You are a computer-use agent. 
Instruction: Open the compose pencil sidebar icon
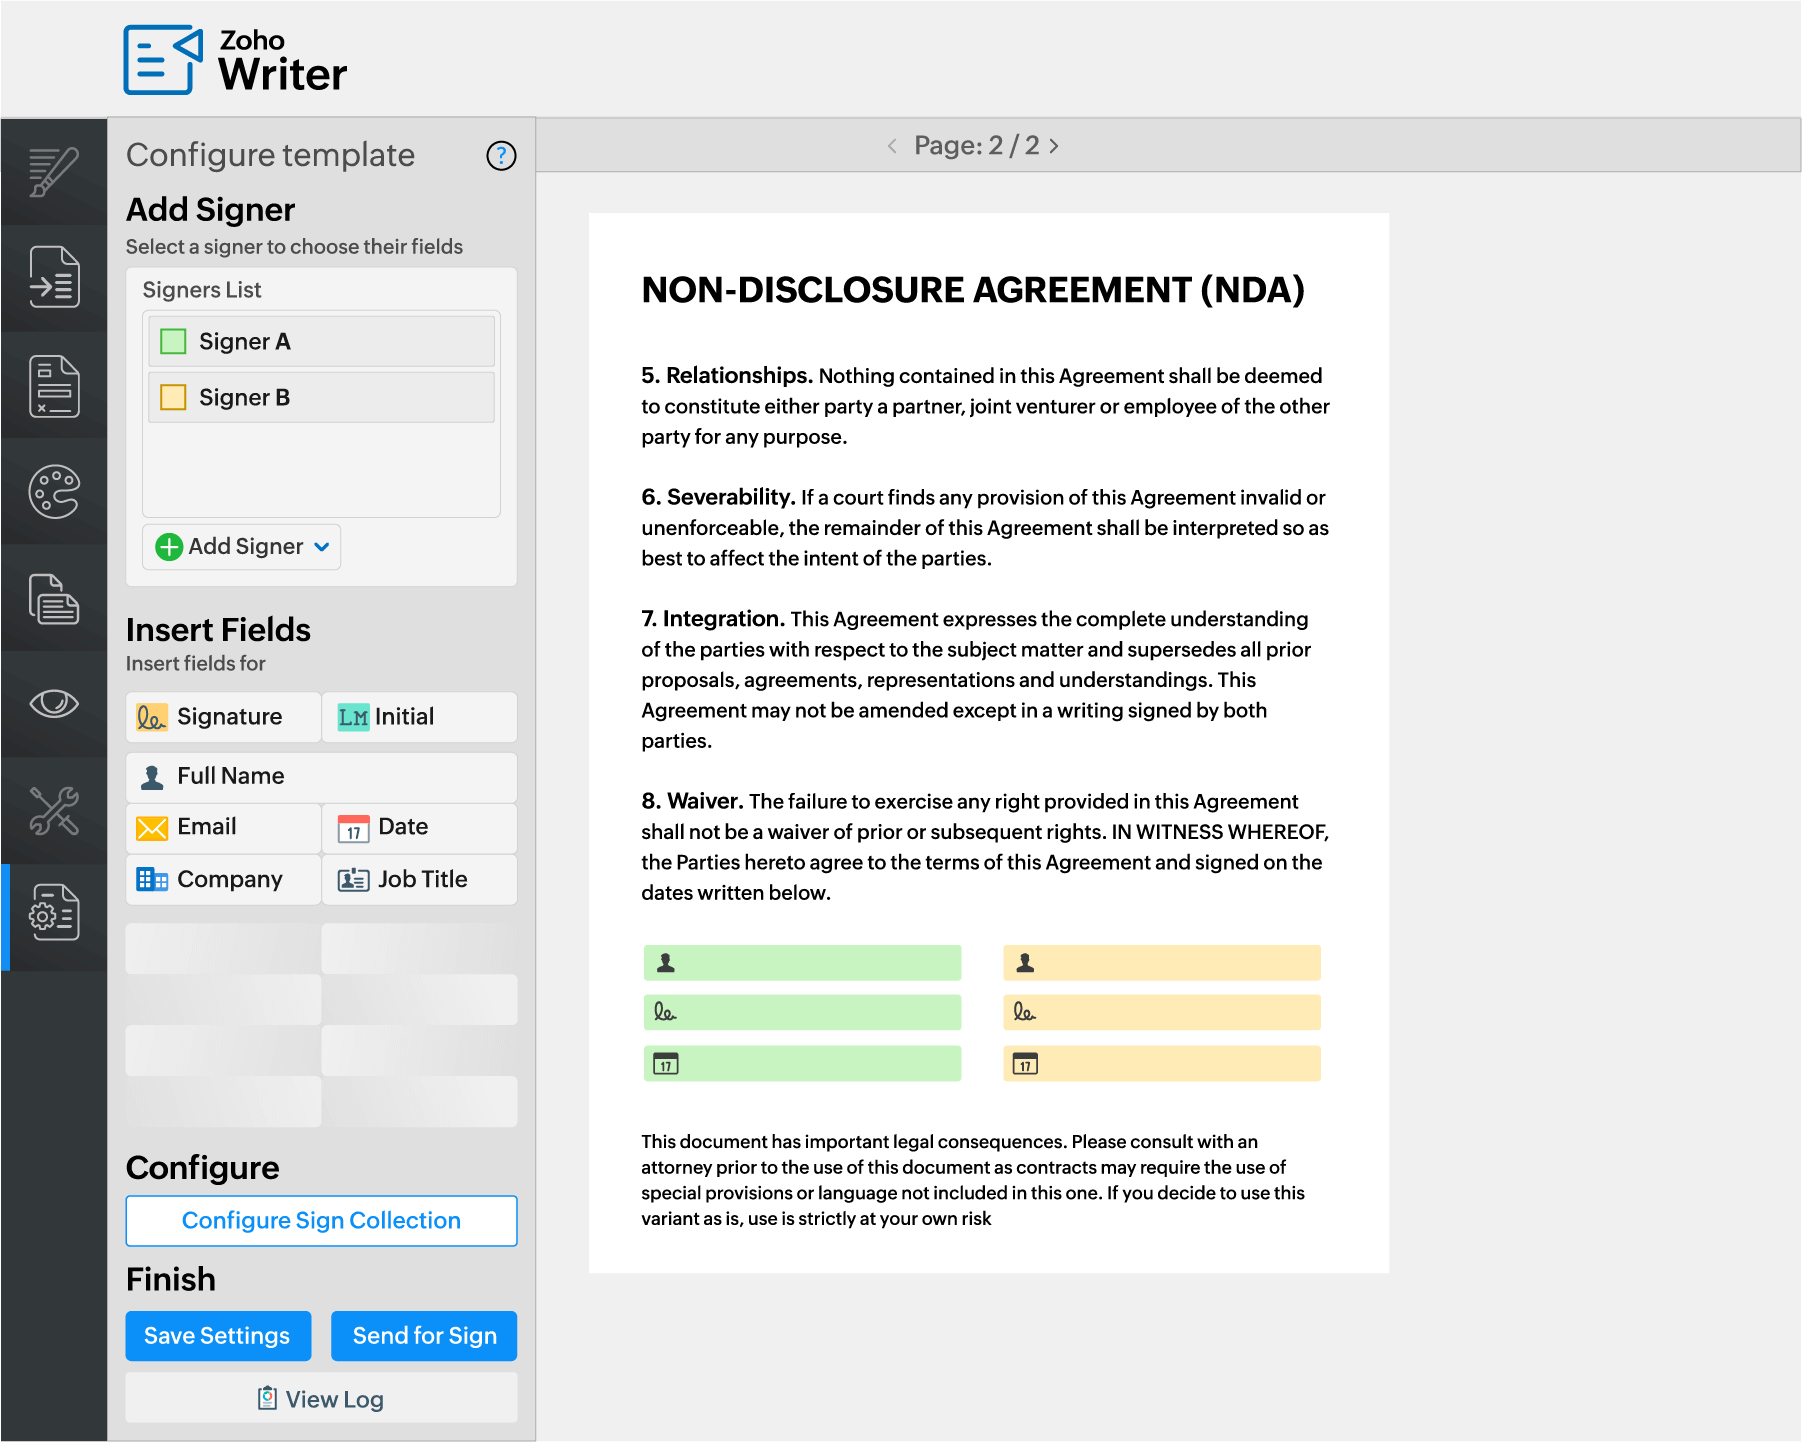[54, 172]
